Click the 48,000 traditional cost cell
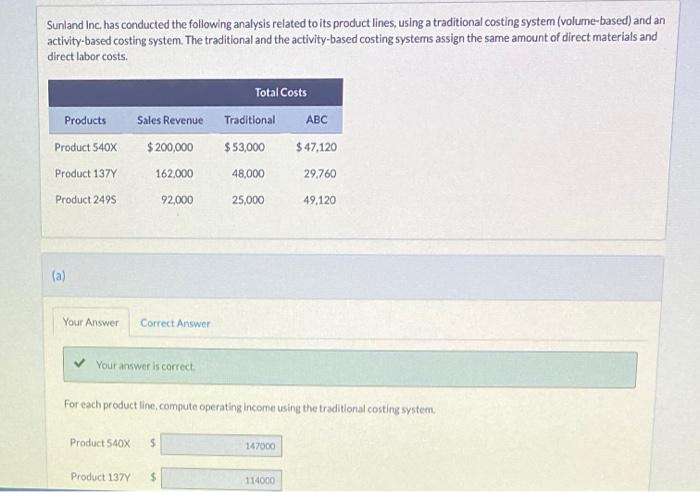 pos(248,173)
